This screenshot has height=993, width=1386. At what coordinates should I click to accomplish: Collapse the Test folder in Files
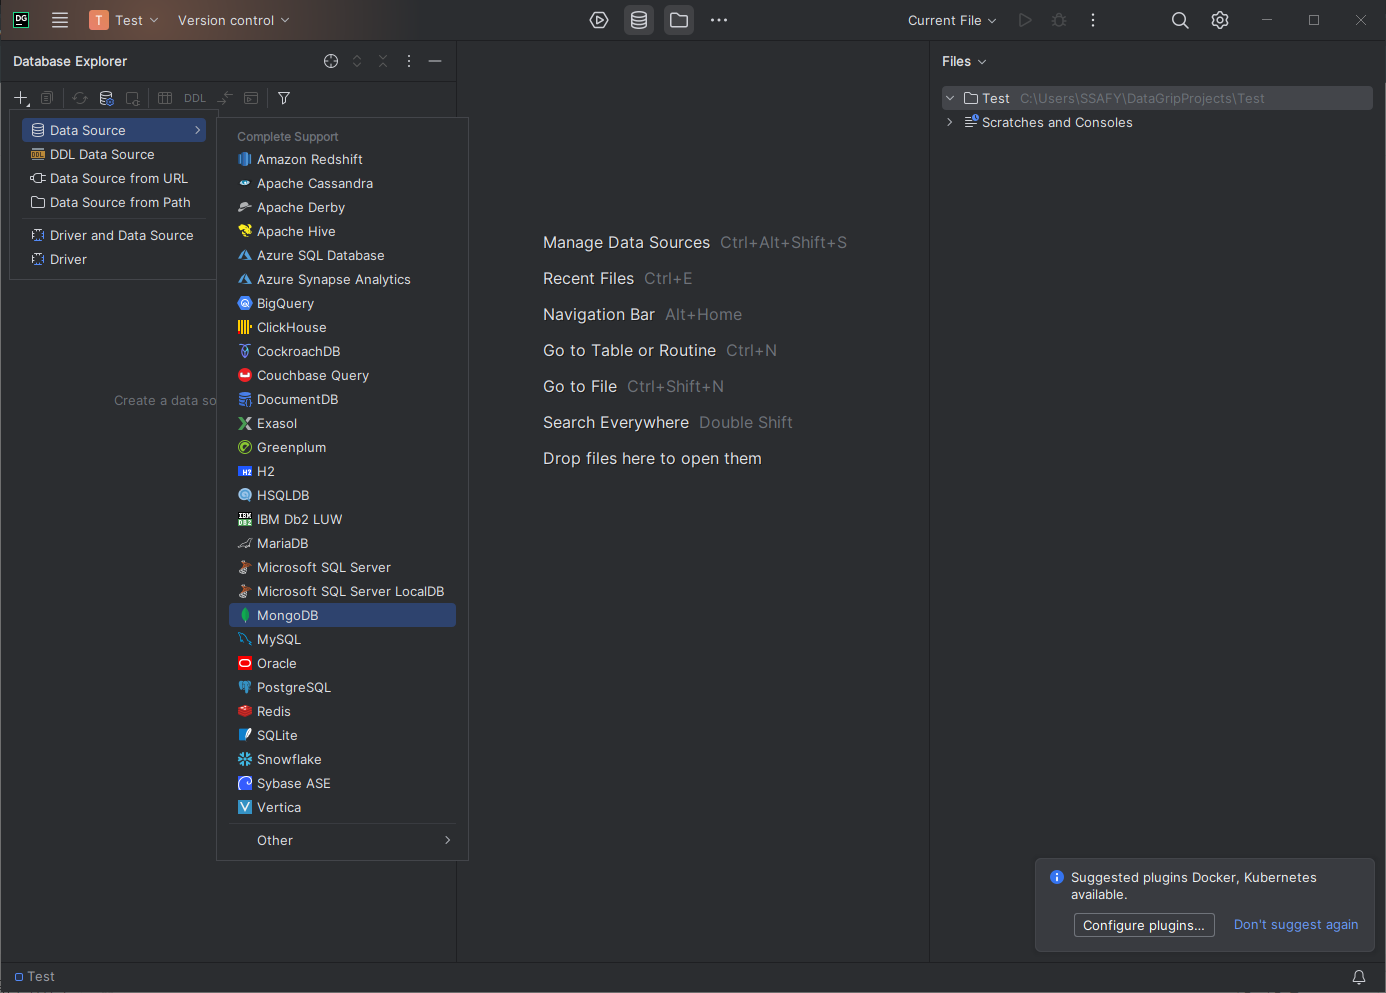click(950, 98)
